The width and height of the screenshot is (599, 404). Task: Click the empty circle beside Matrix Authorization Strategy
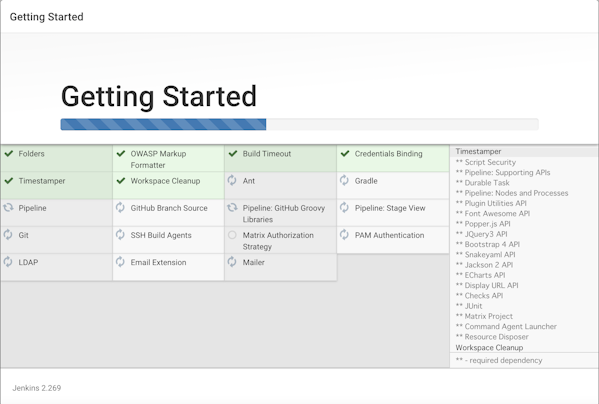coord(232,235)
